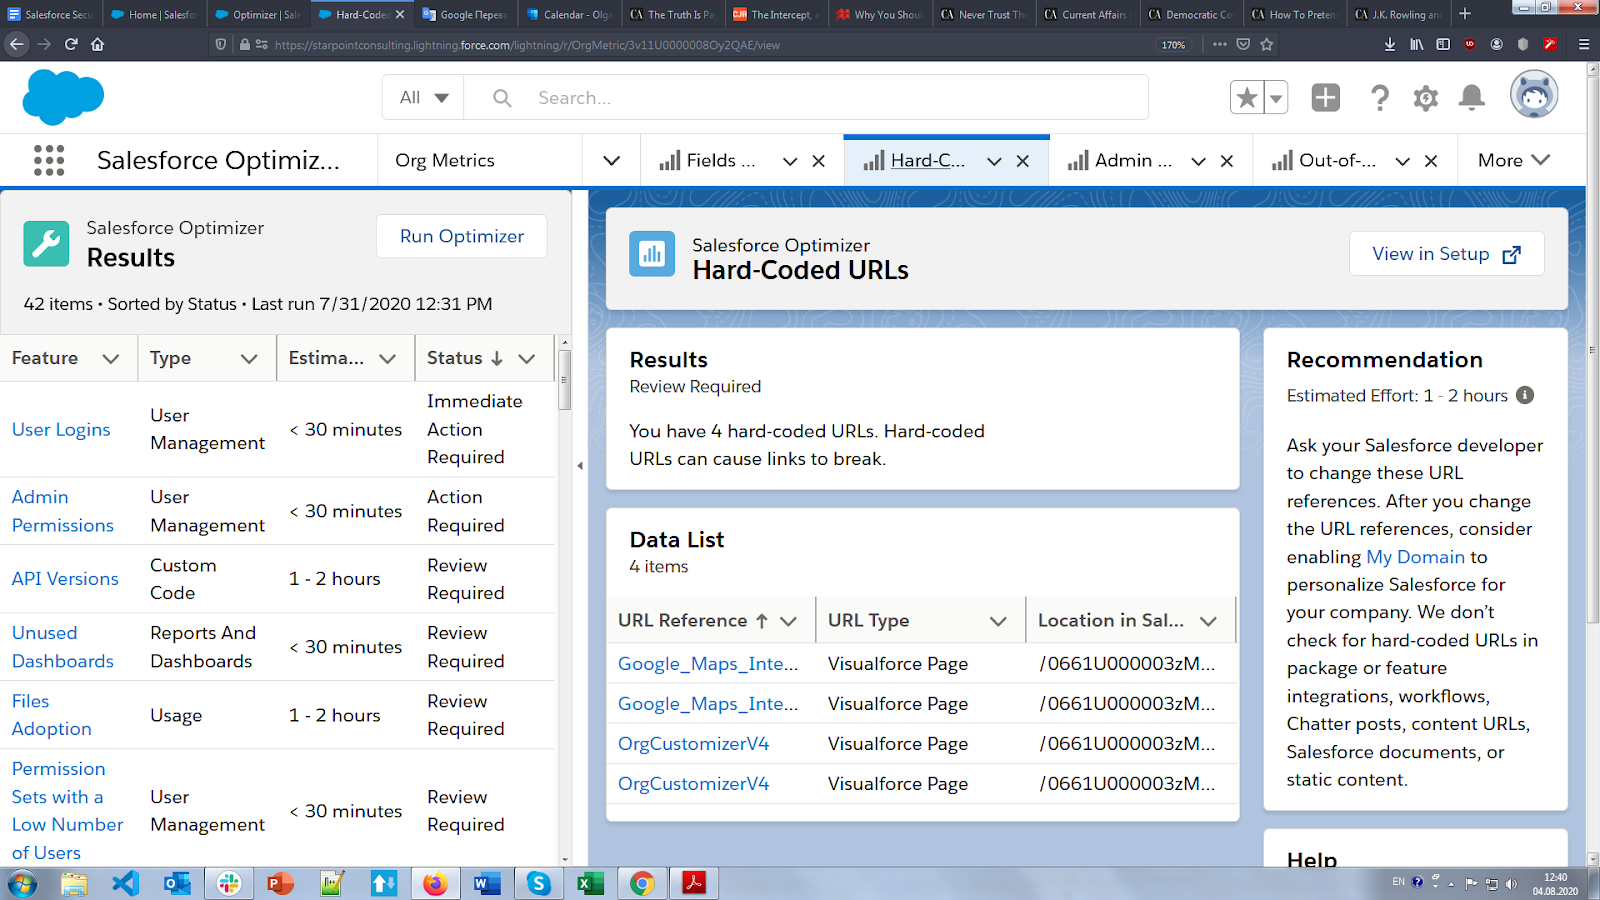Viewport: 1600px width, 900px height.
Task: Go back to the previous page
Action: tap(17, 44)
